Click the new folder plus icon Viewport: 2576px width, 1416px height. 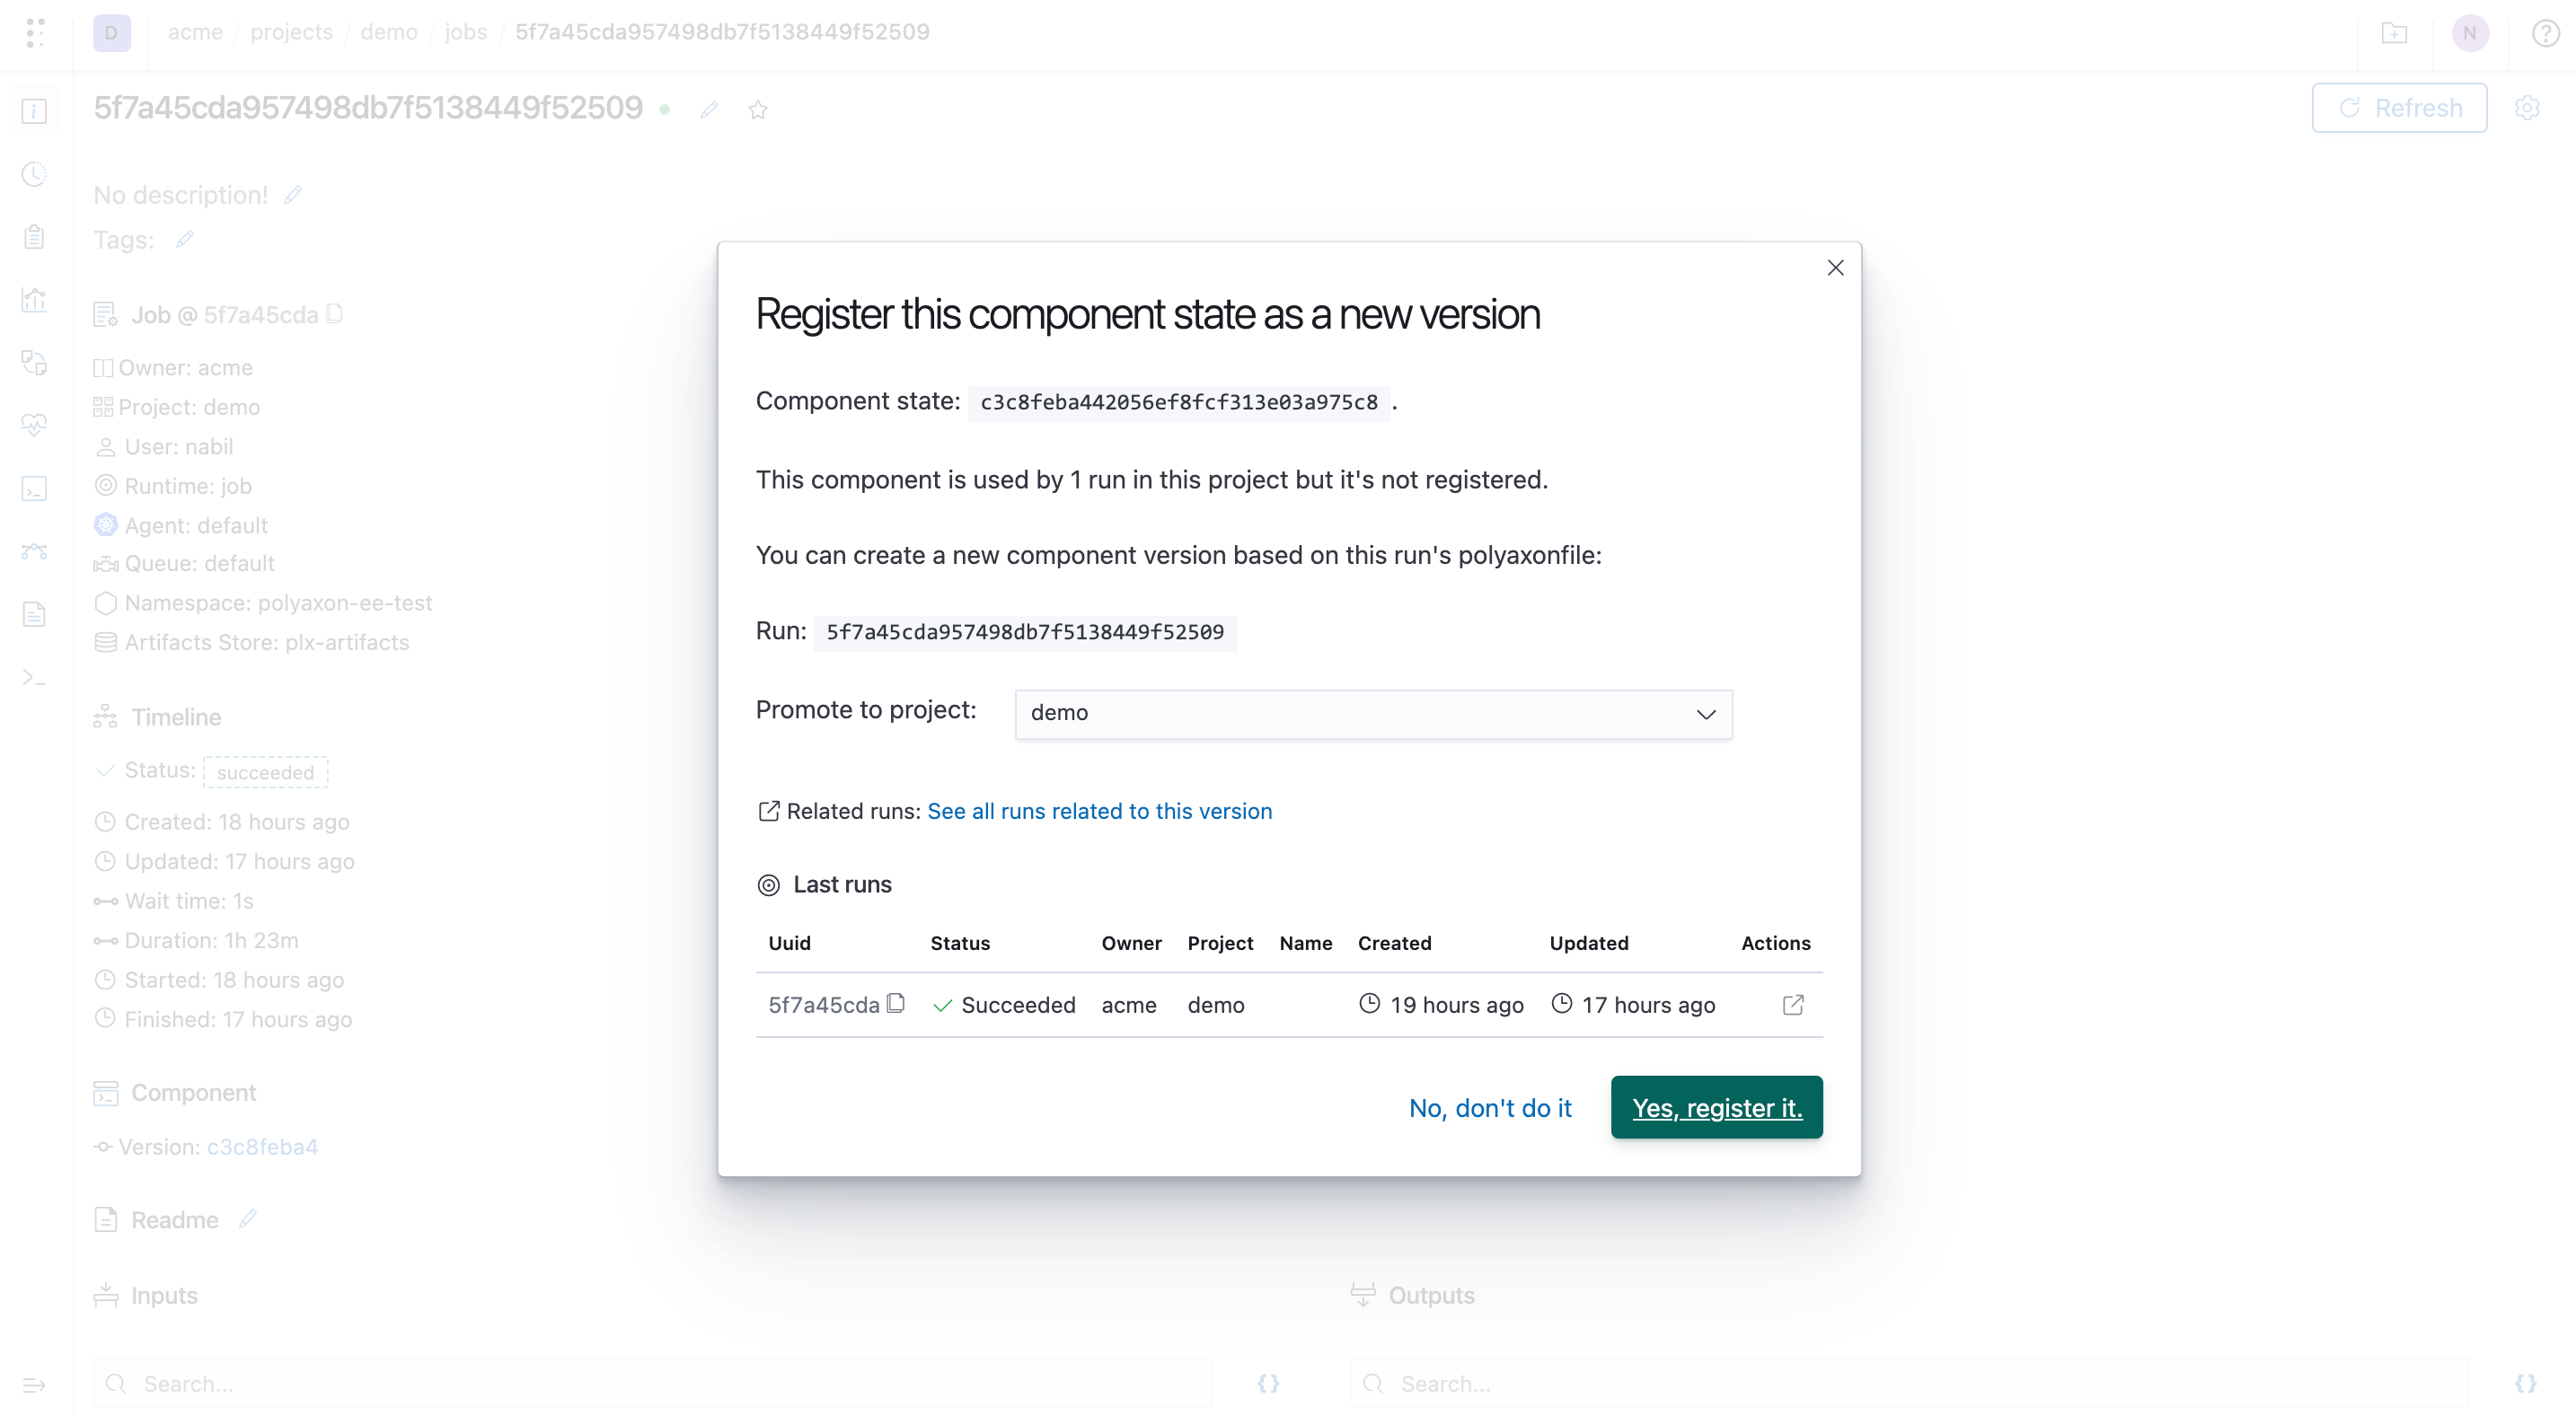click(2394, 33)
